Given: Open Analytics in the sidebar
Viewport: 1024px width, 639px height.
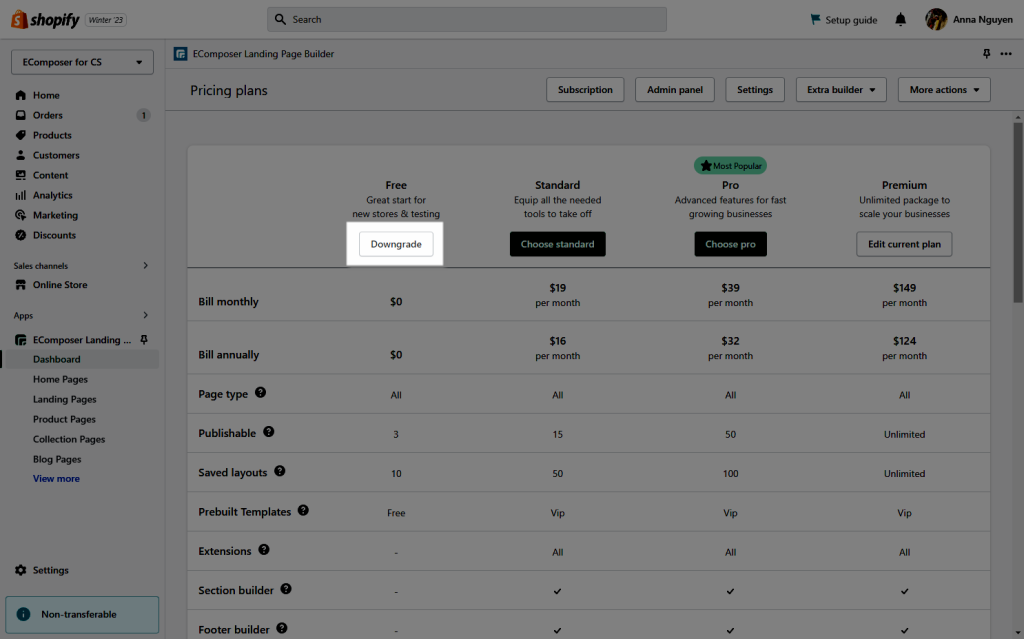Looking at the screenshot, I should [53, 195].
